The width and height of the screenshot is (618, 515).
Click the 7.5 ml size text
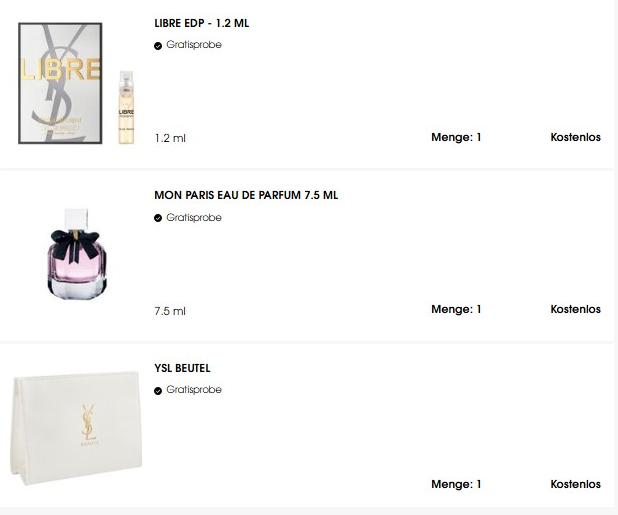[170, 311]
